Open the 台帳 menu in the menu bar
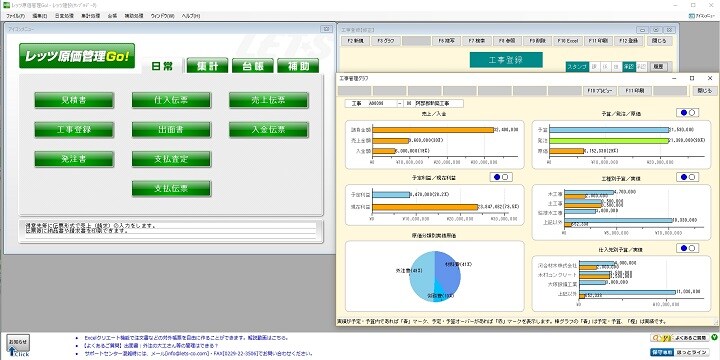 coord(112,16)
